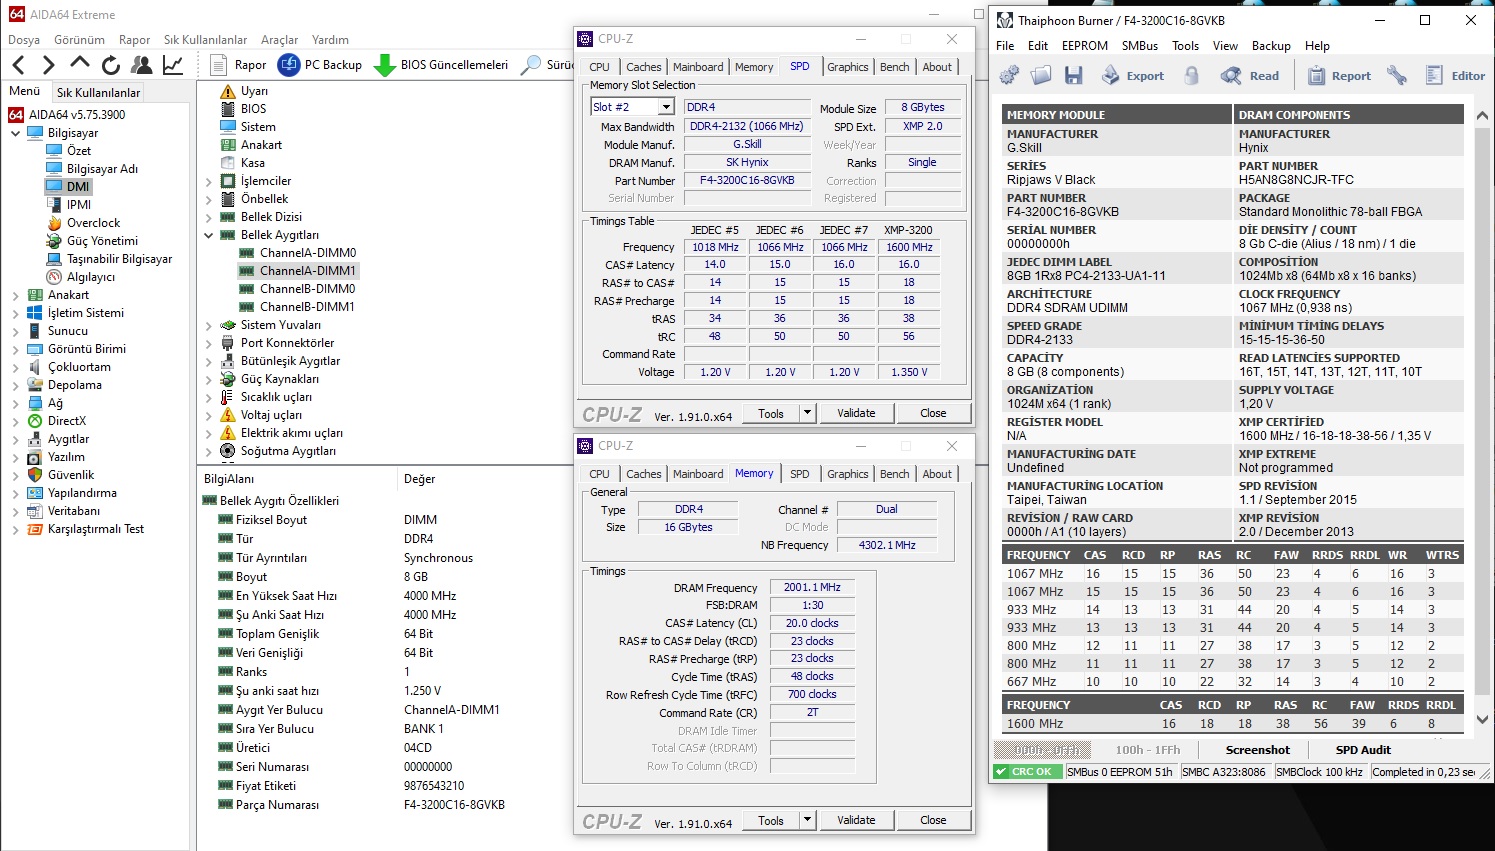Click the CRC OK status indicator

point(1026,772)
